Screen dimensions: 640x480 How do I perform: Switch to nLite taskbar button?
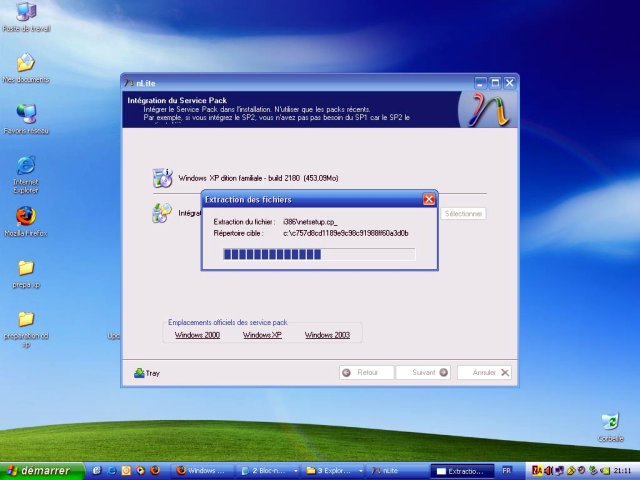(398, 471)
